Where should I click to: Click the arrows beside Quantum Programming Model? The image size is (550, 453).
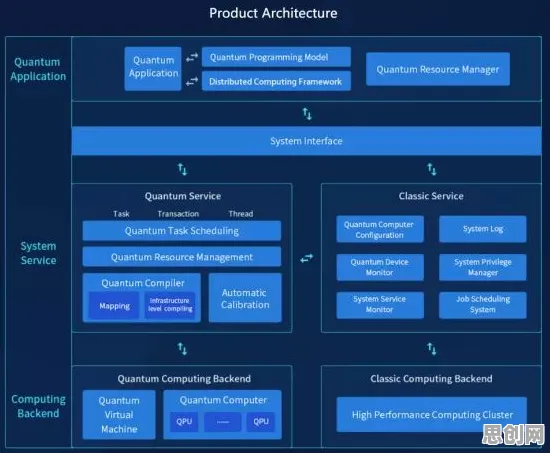click(x=192, y=57)
